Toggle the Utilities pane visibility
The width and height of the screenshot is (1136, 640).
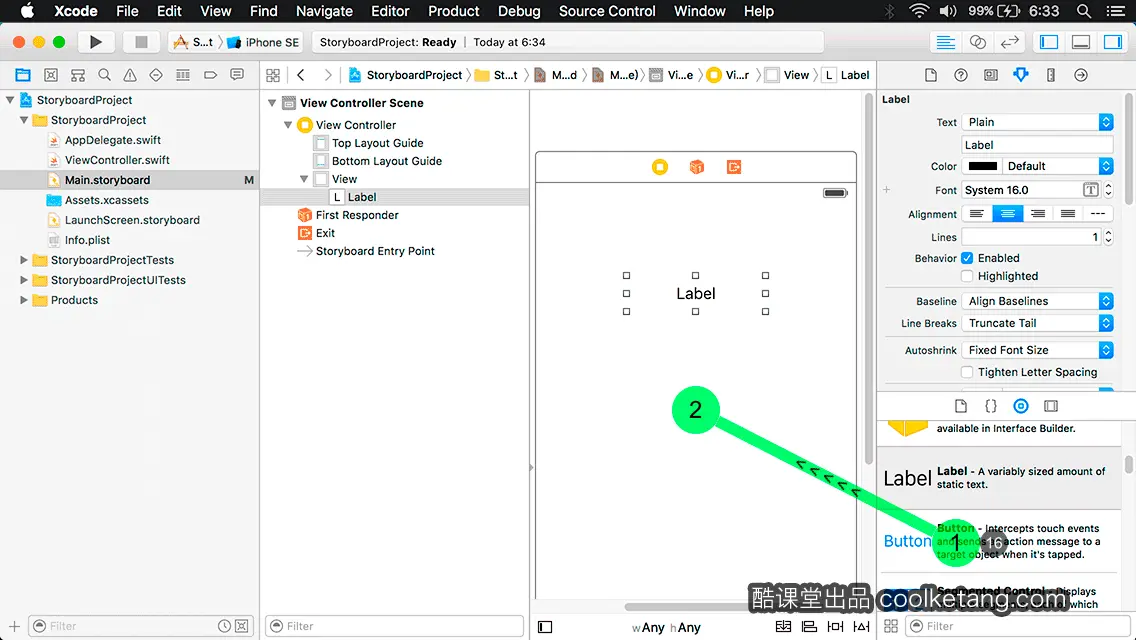coord(1112,42)
